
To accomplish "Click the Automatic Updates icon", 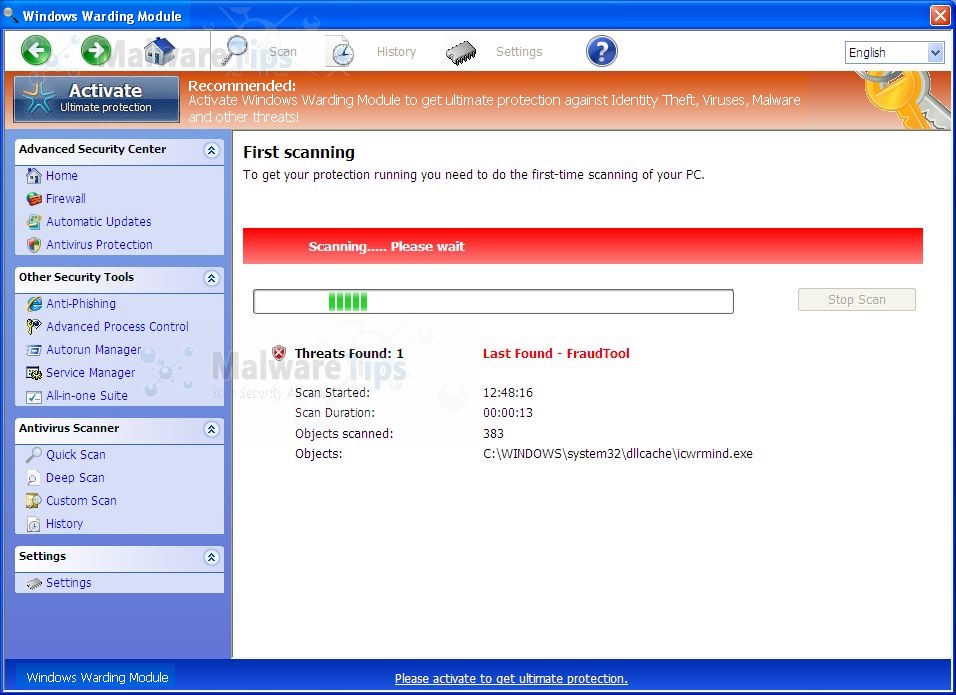I will click(x=34, y=222).
